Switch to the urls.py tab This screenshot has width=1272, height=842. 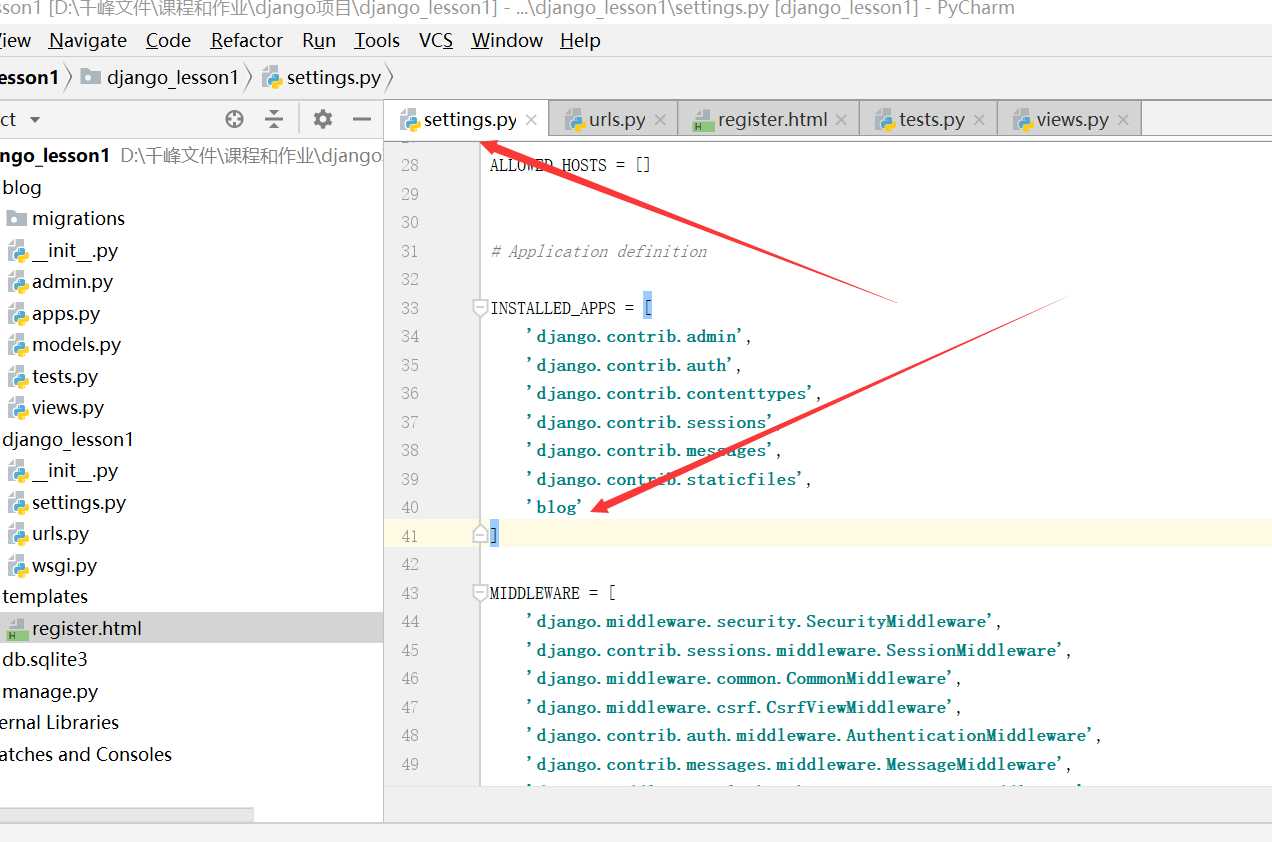coord(614,119)
